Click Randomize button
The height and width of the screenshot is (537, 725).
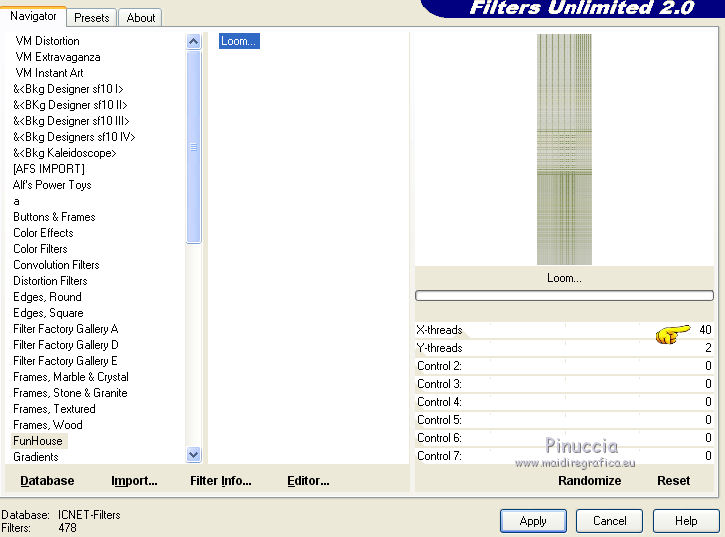coord(590,481)
